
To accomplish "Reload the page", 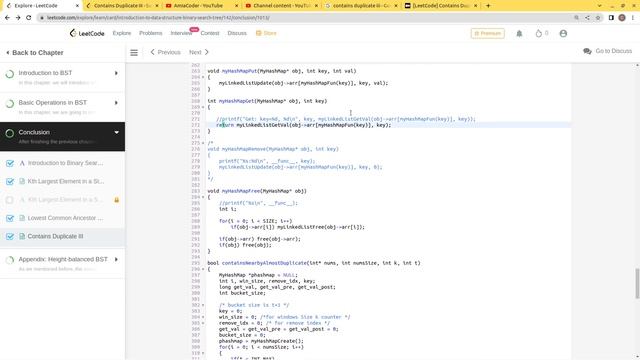I will [29, 18].
